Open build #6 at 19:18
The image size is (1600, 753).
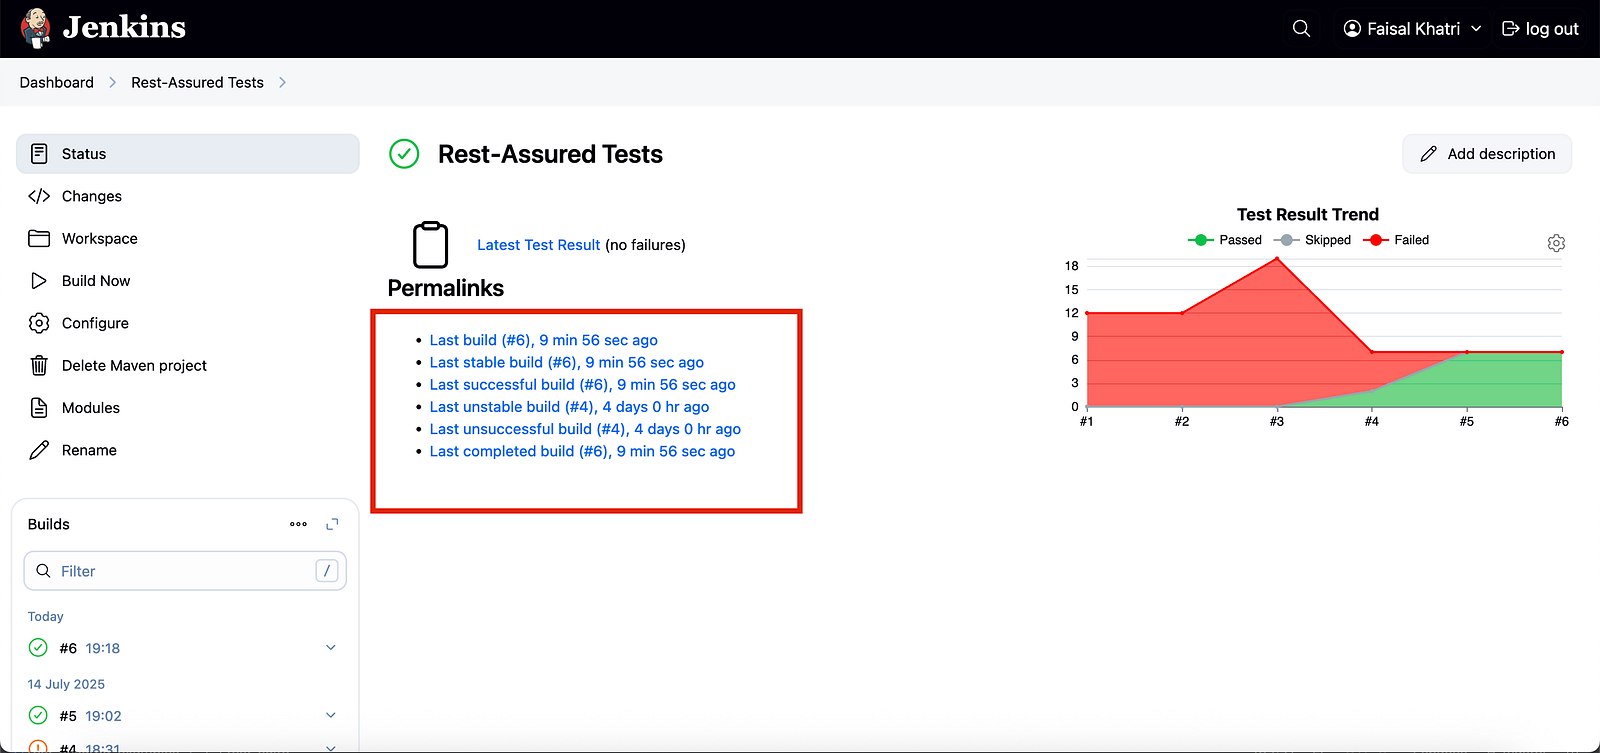(90, 648)
